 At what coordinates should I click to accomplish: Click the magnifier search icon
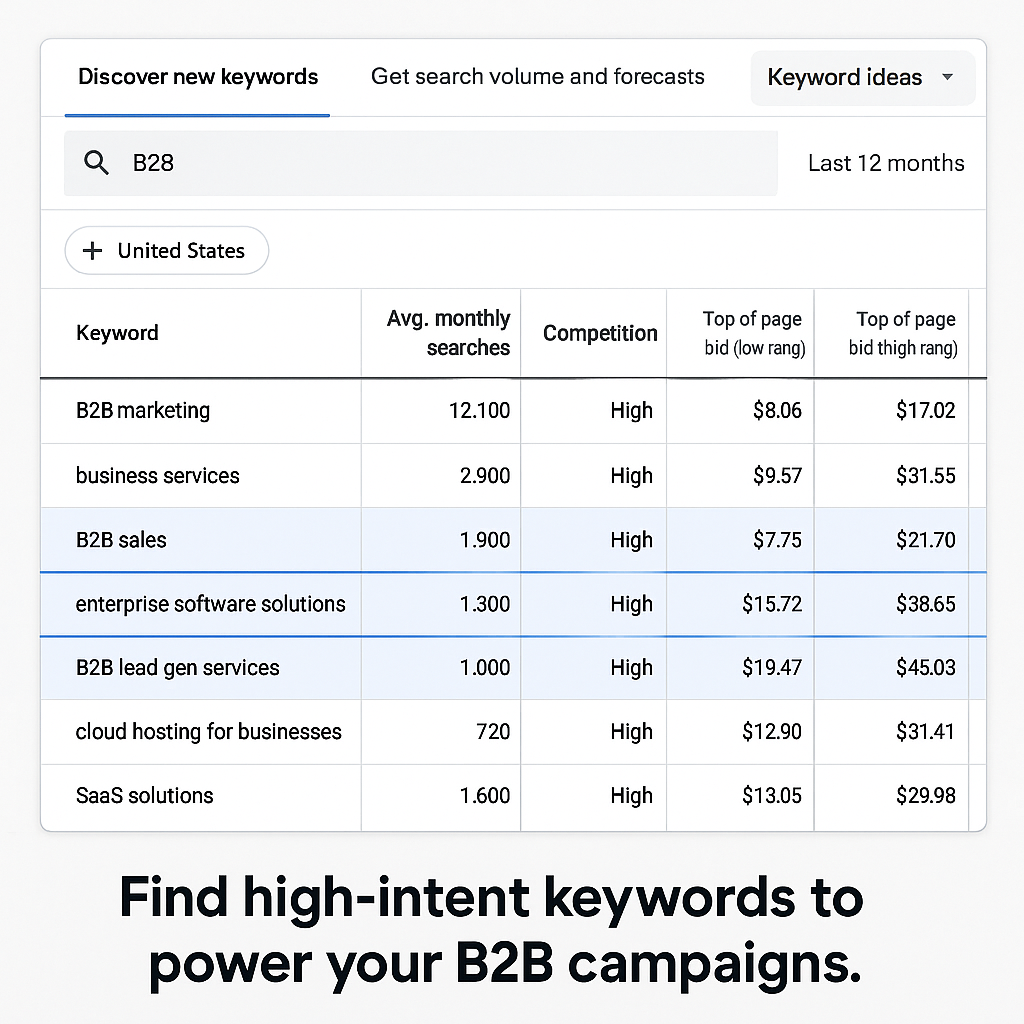97,163
